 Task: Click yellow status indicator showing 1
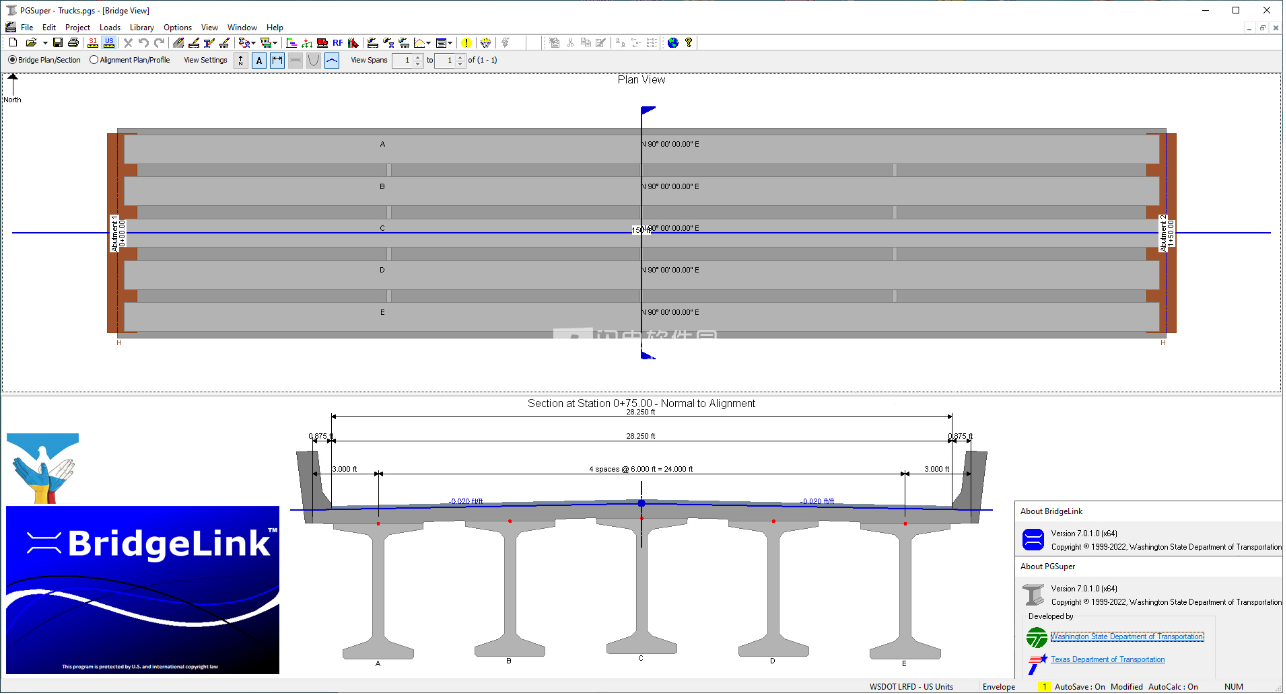click(1044, 687)
